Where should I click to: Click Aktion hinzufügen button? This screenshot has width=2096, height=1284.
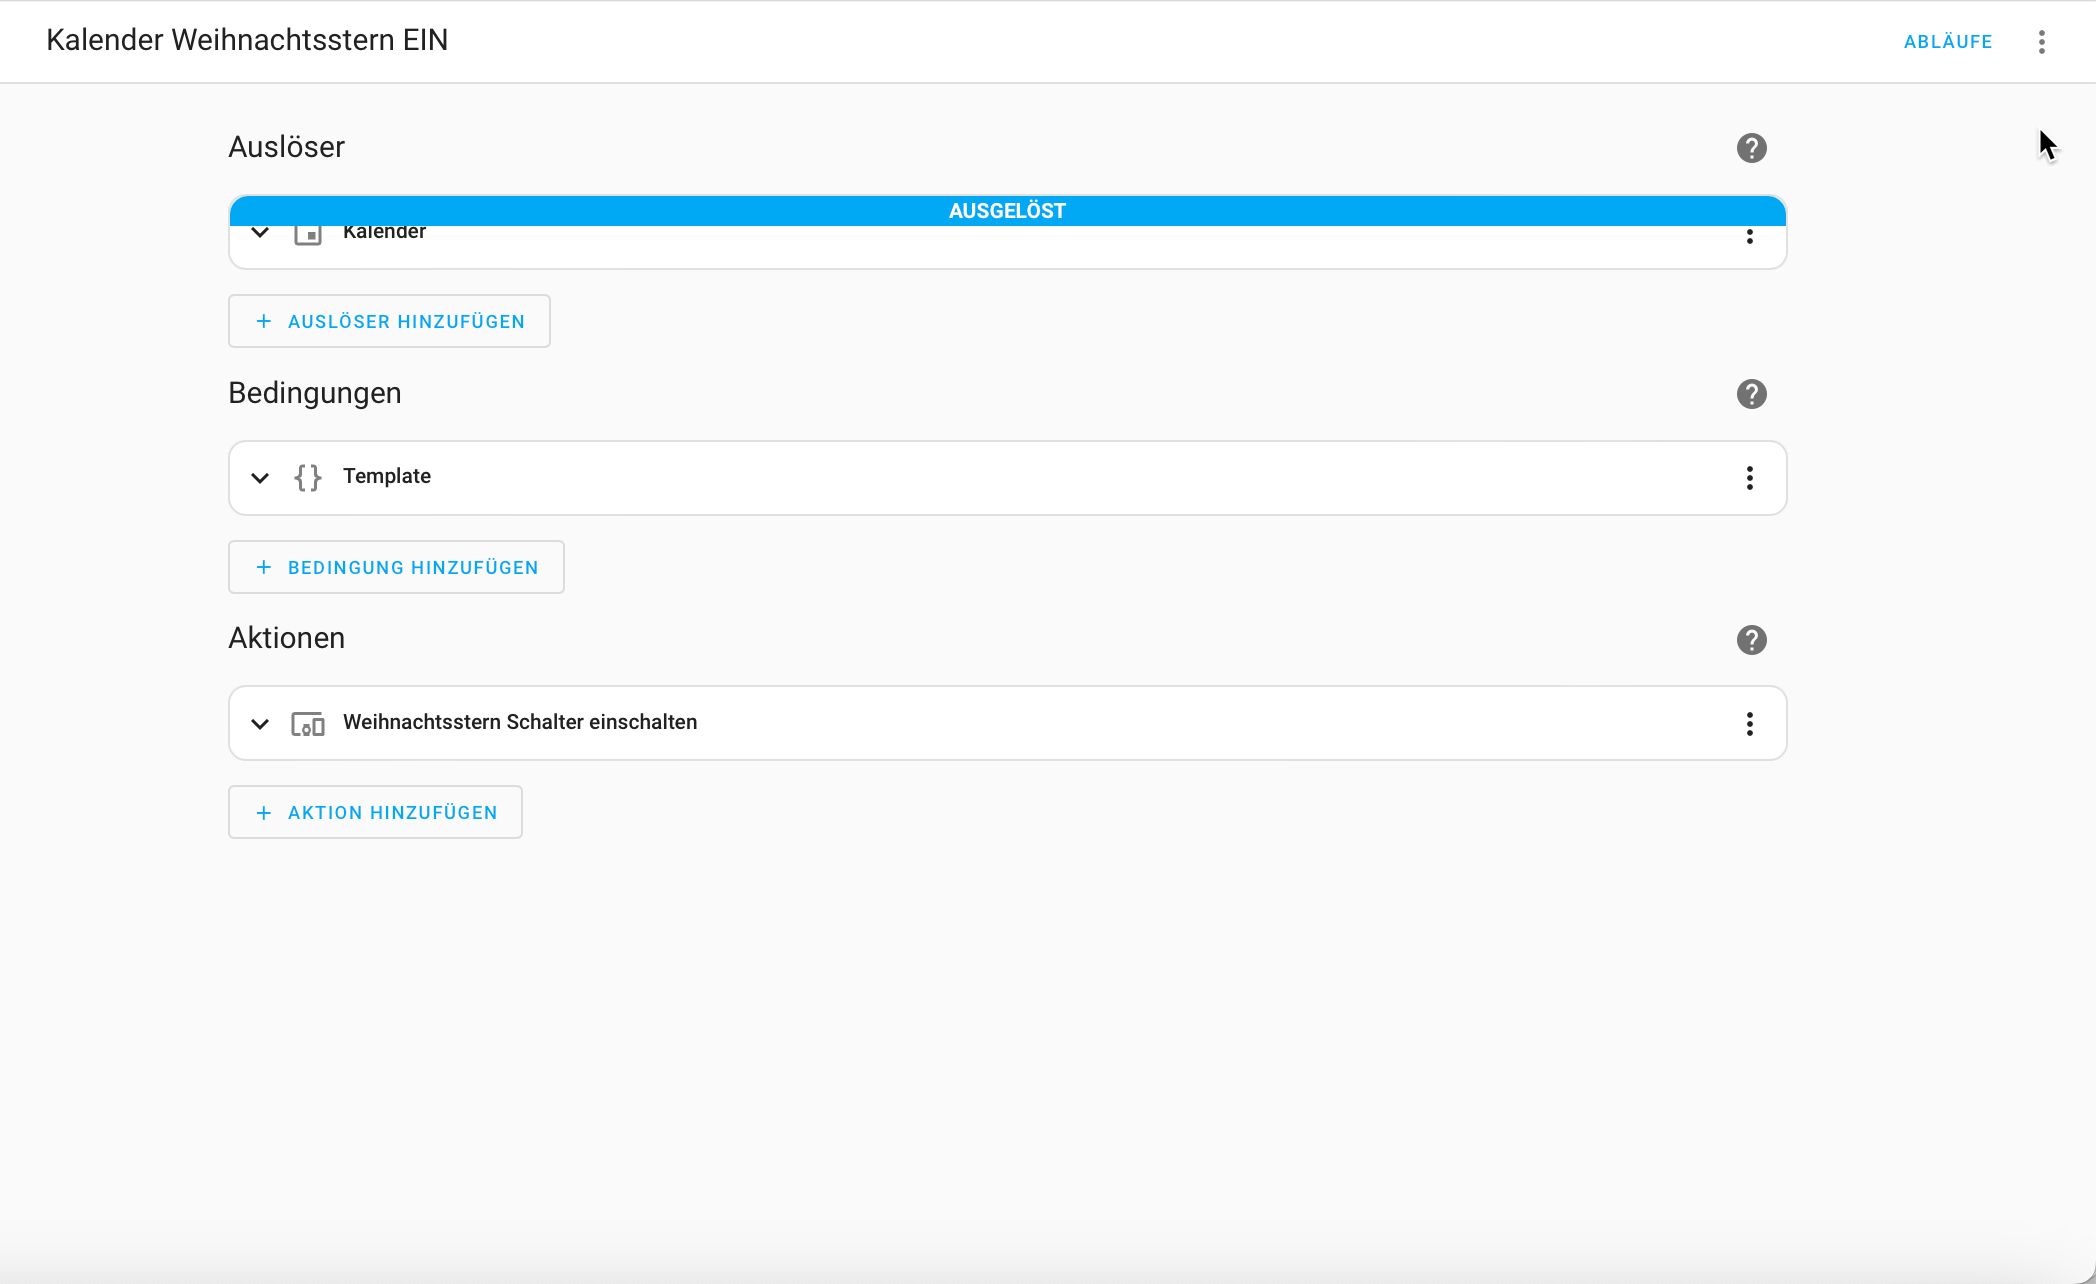point(375,812)
